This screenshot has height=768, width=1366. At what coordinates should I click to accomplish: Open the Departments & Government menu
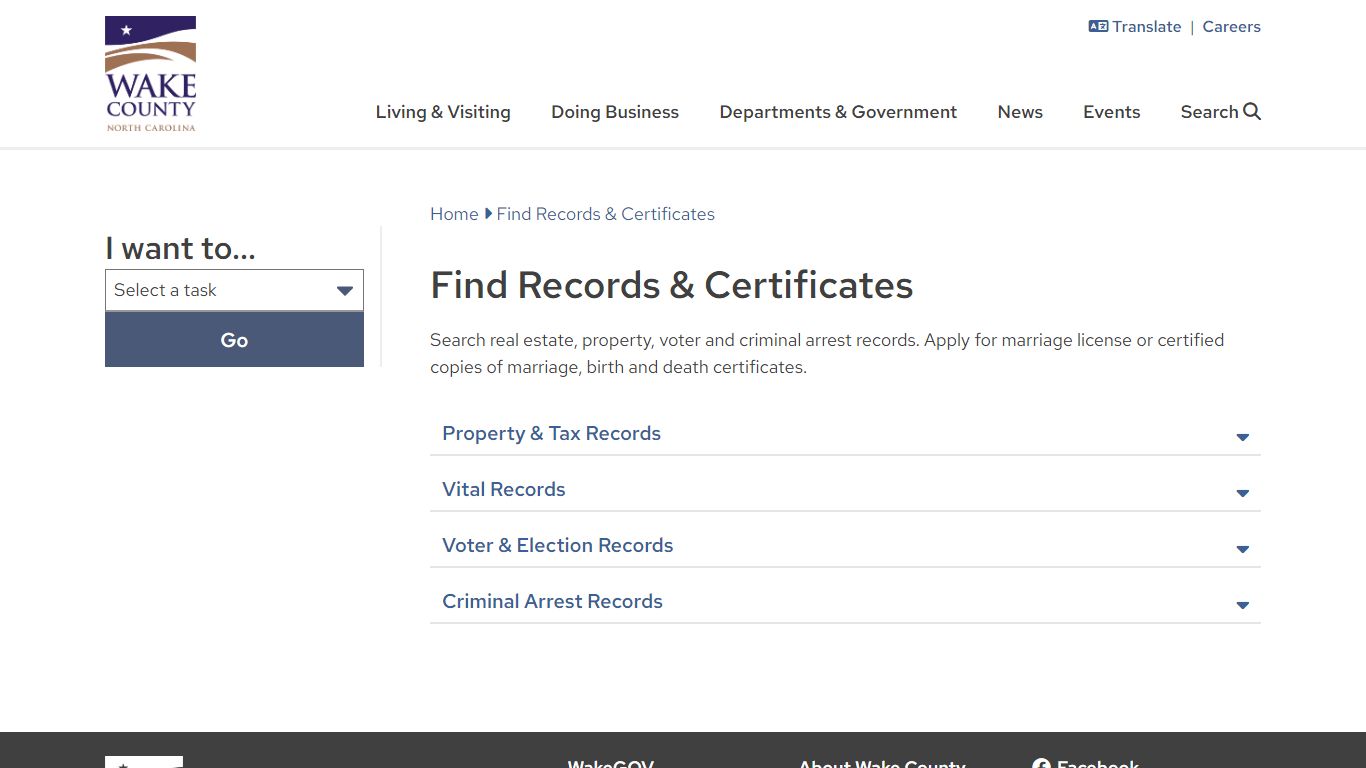coord(838,112)
